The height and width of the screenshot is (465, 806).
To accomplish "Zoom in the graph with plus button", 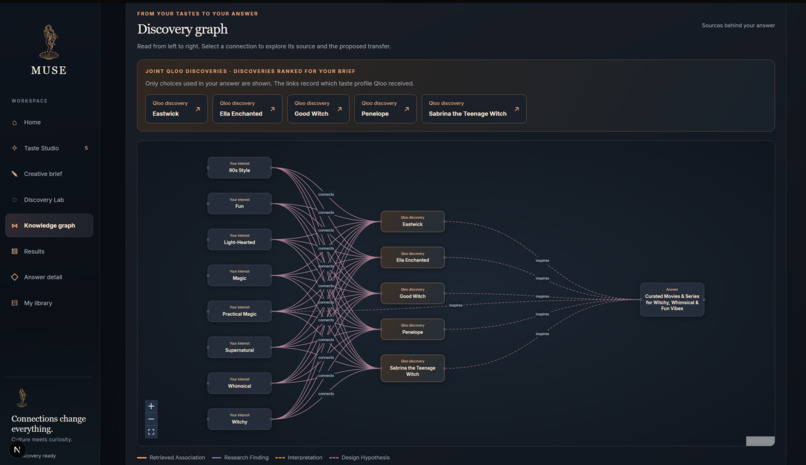I will click(151, 406).
